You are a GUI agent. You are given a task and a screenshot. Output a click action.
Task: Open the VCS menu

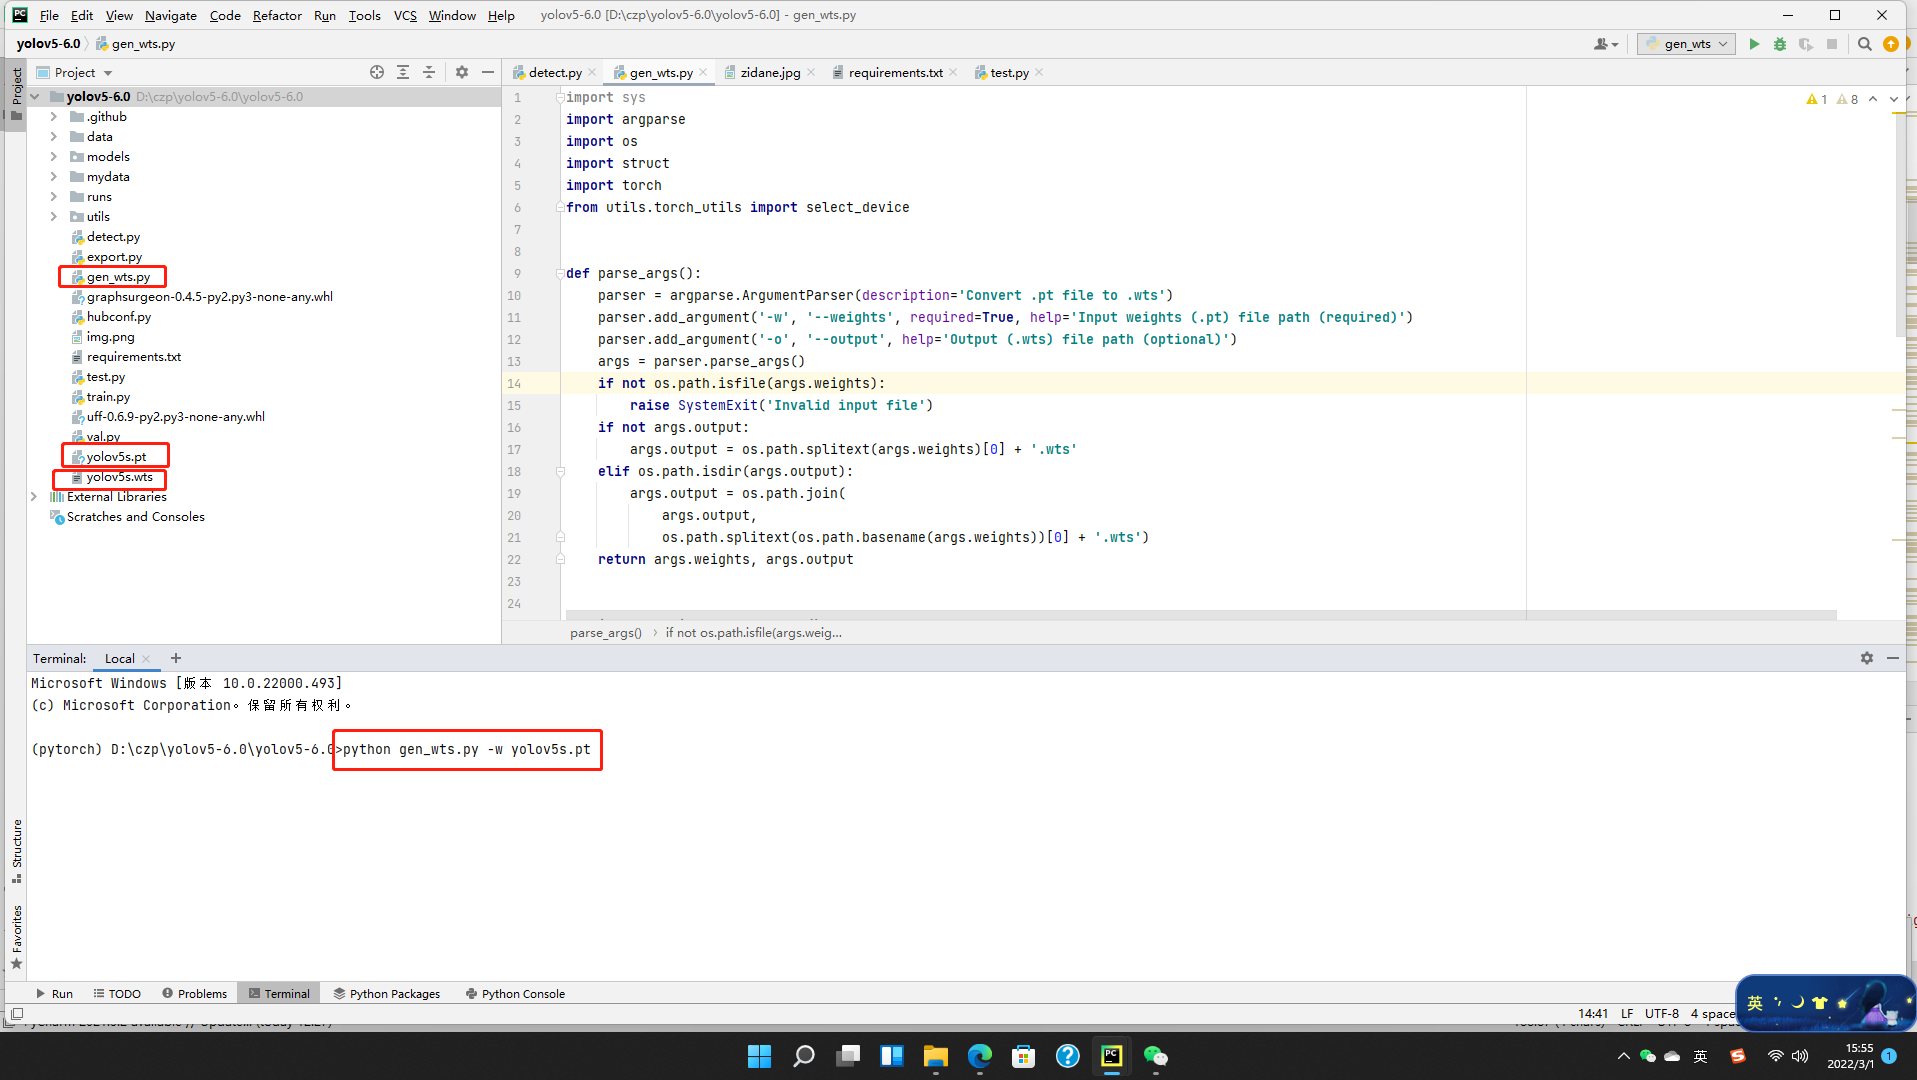[x=405, y=15]
